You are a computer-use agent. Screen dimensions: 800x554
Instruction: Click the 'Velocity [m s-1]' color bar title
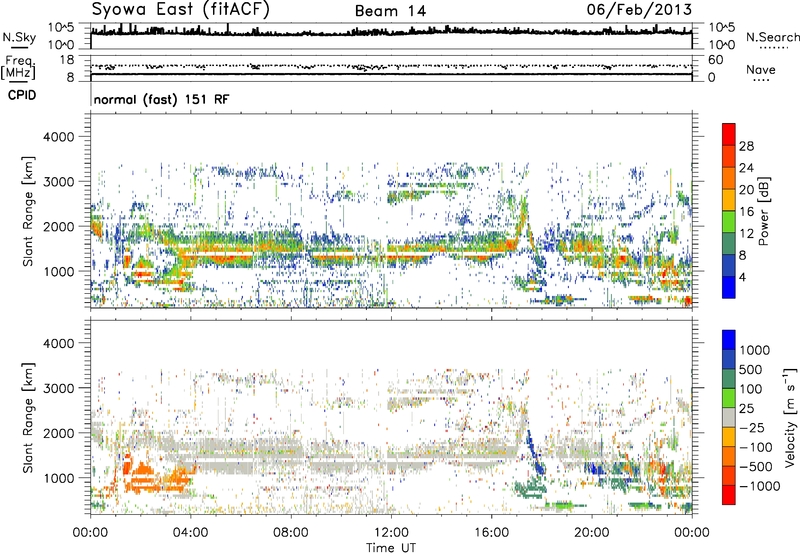(x=790, y=417)
